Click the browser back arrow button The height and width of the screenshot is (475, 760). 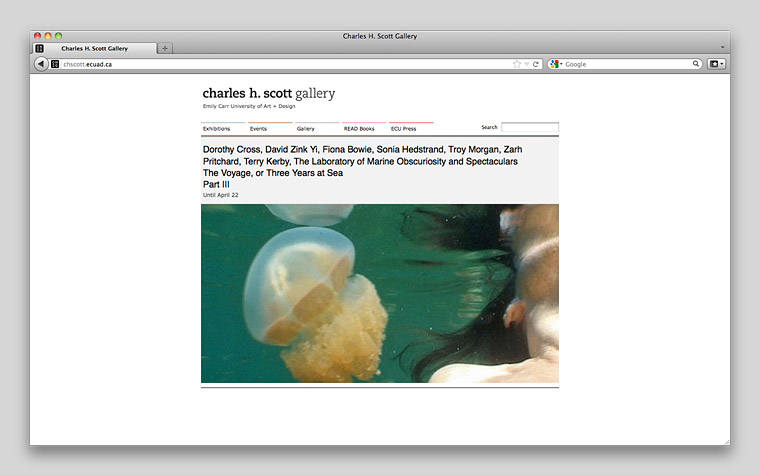[41, 64]
